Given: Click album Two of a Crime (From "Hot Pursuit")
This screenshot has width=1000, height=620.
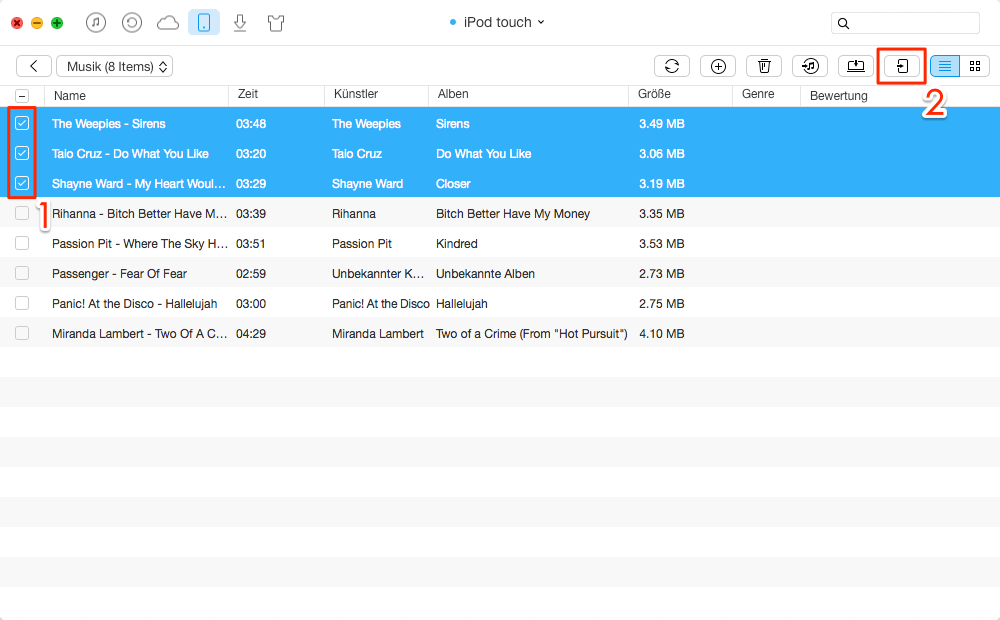Looking at the screenshot, I should (531, 334).
